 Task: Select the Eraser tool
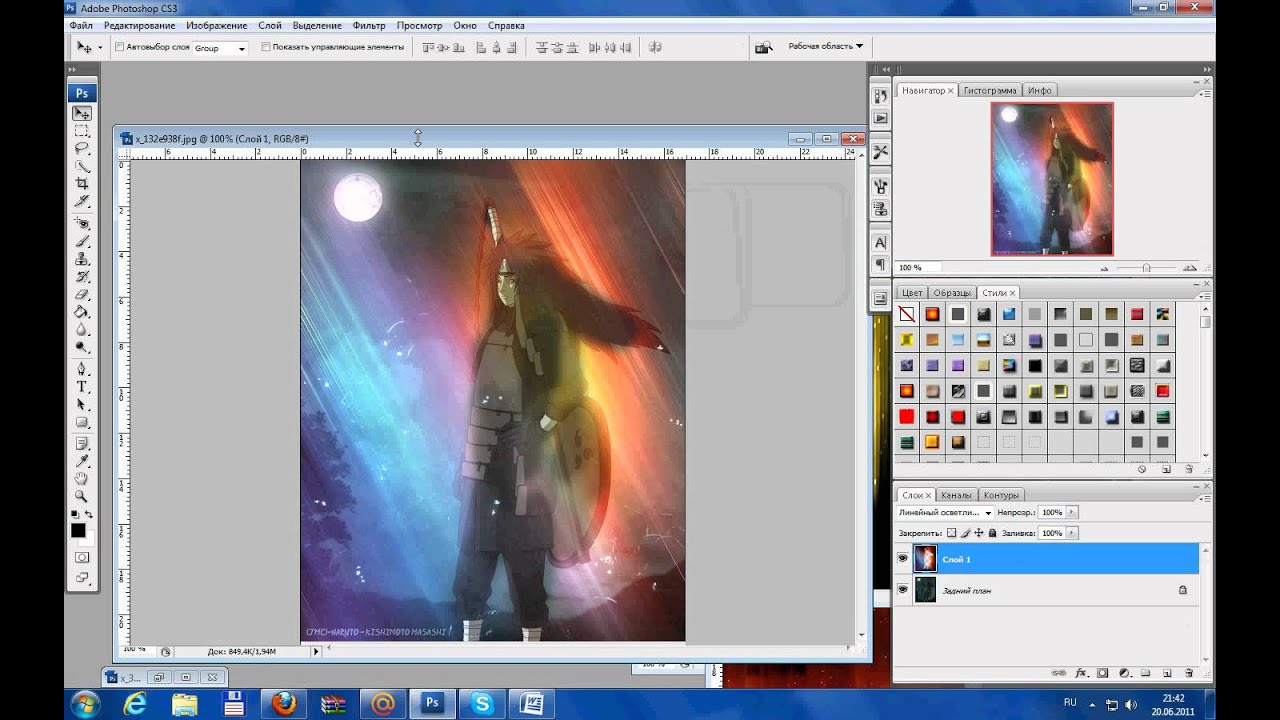click(x=82, y=294)
